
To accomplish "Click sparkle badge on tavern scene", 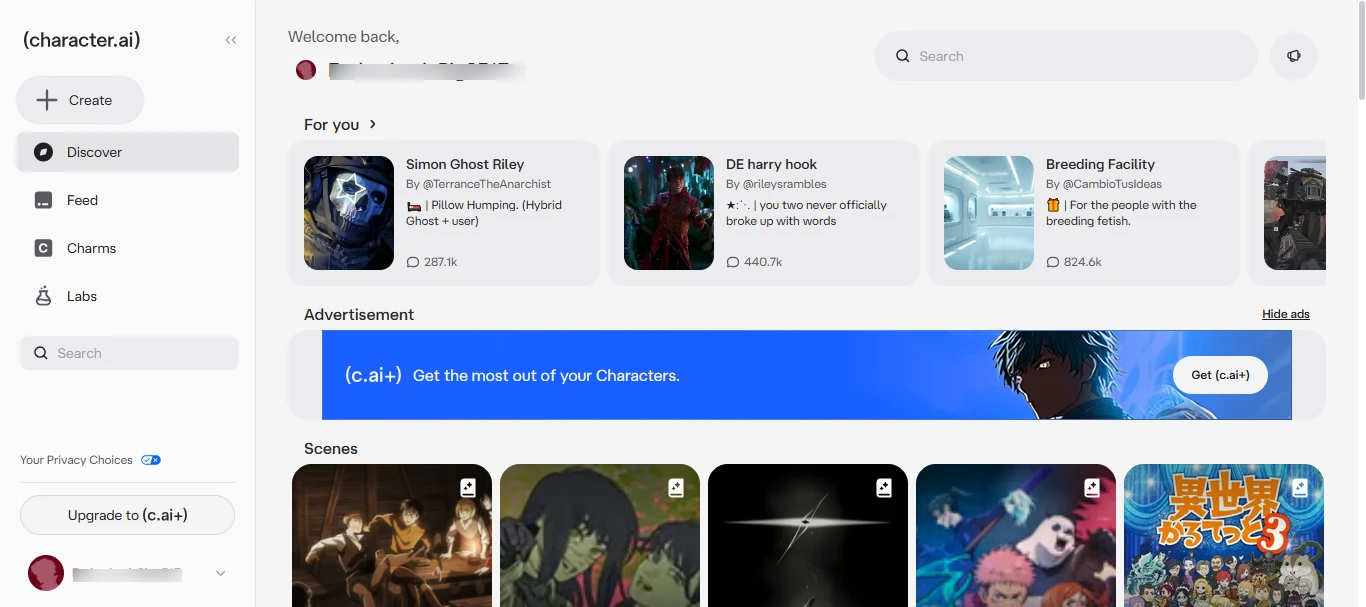I will pyautogui.click(x=468, y=488).
